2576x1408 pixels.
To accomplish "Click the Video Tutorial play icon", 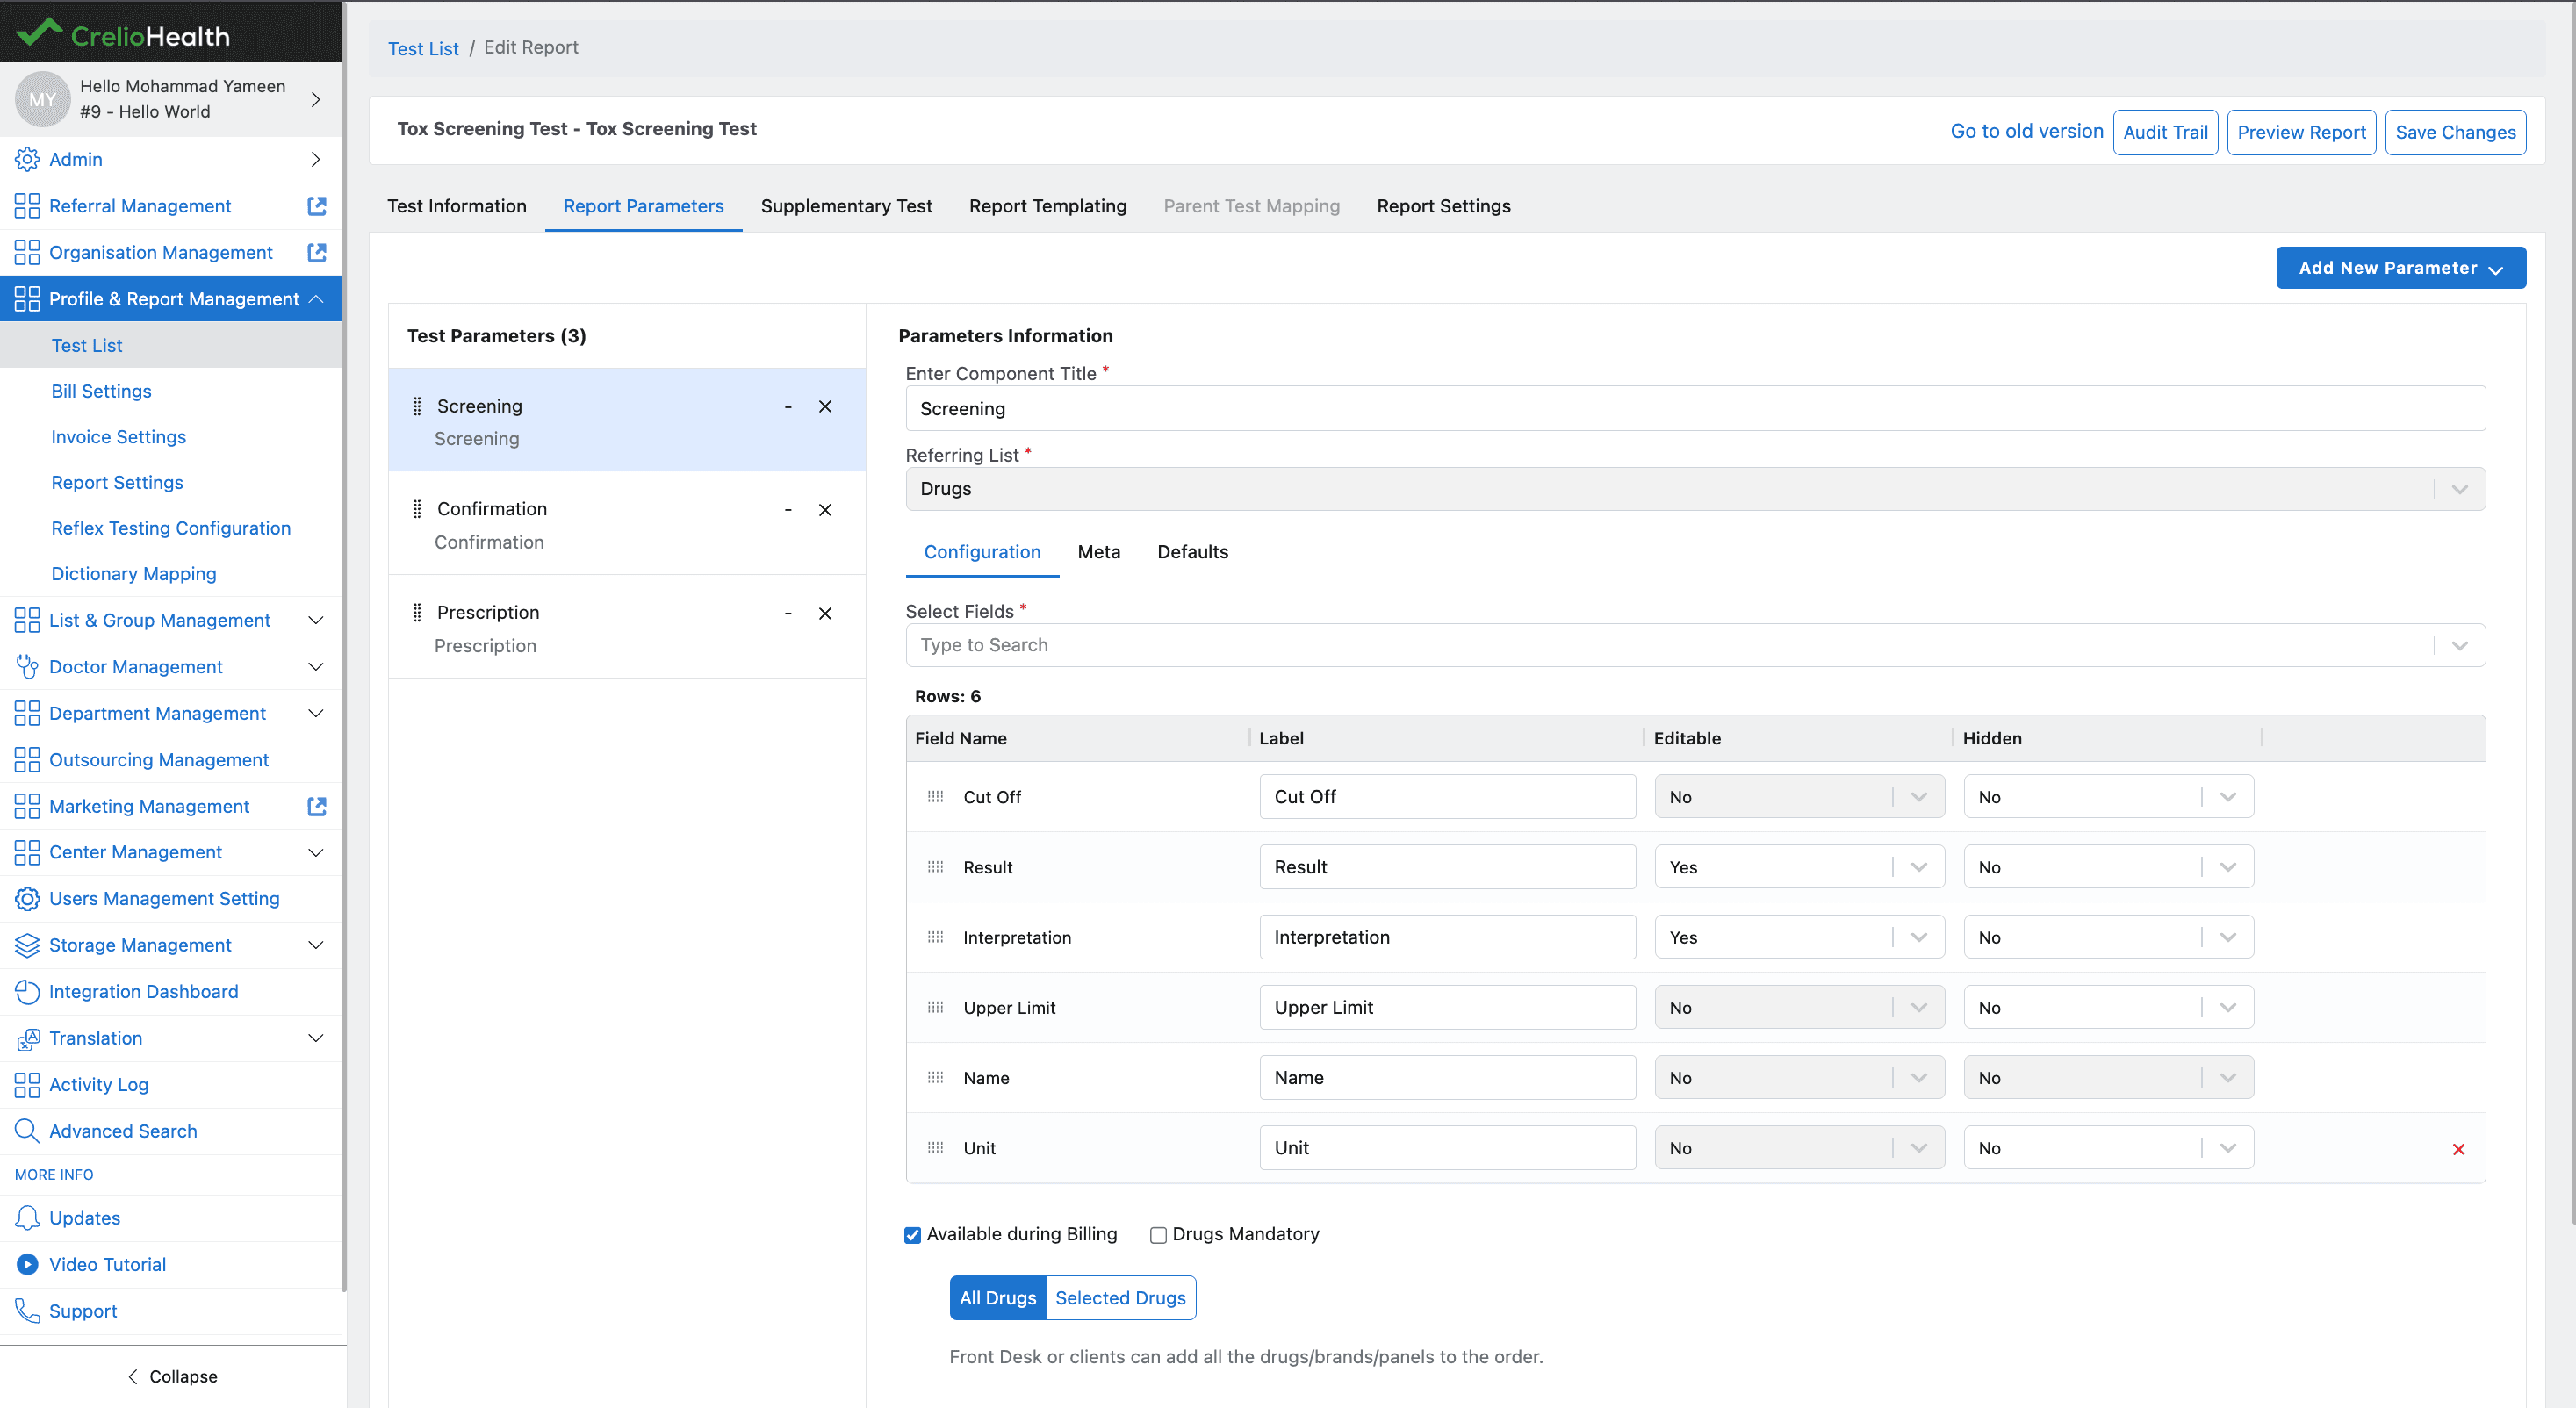I will [x=27, y=1264].
